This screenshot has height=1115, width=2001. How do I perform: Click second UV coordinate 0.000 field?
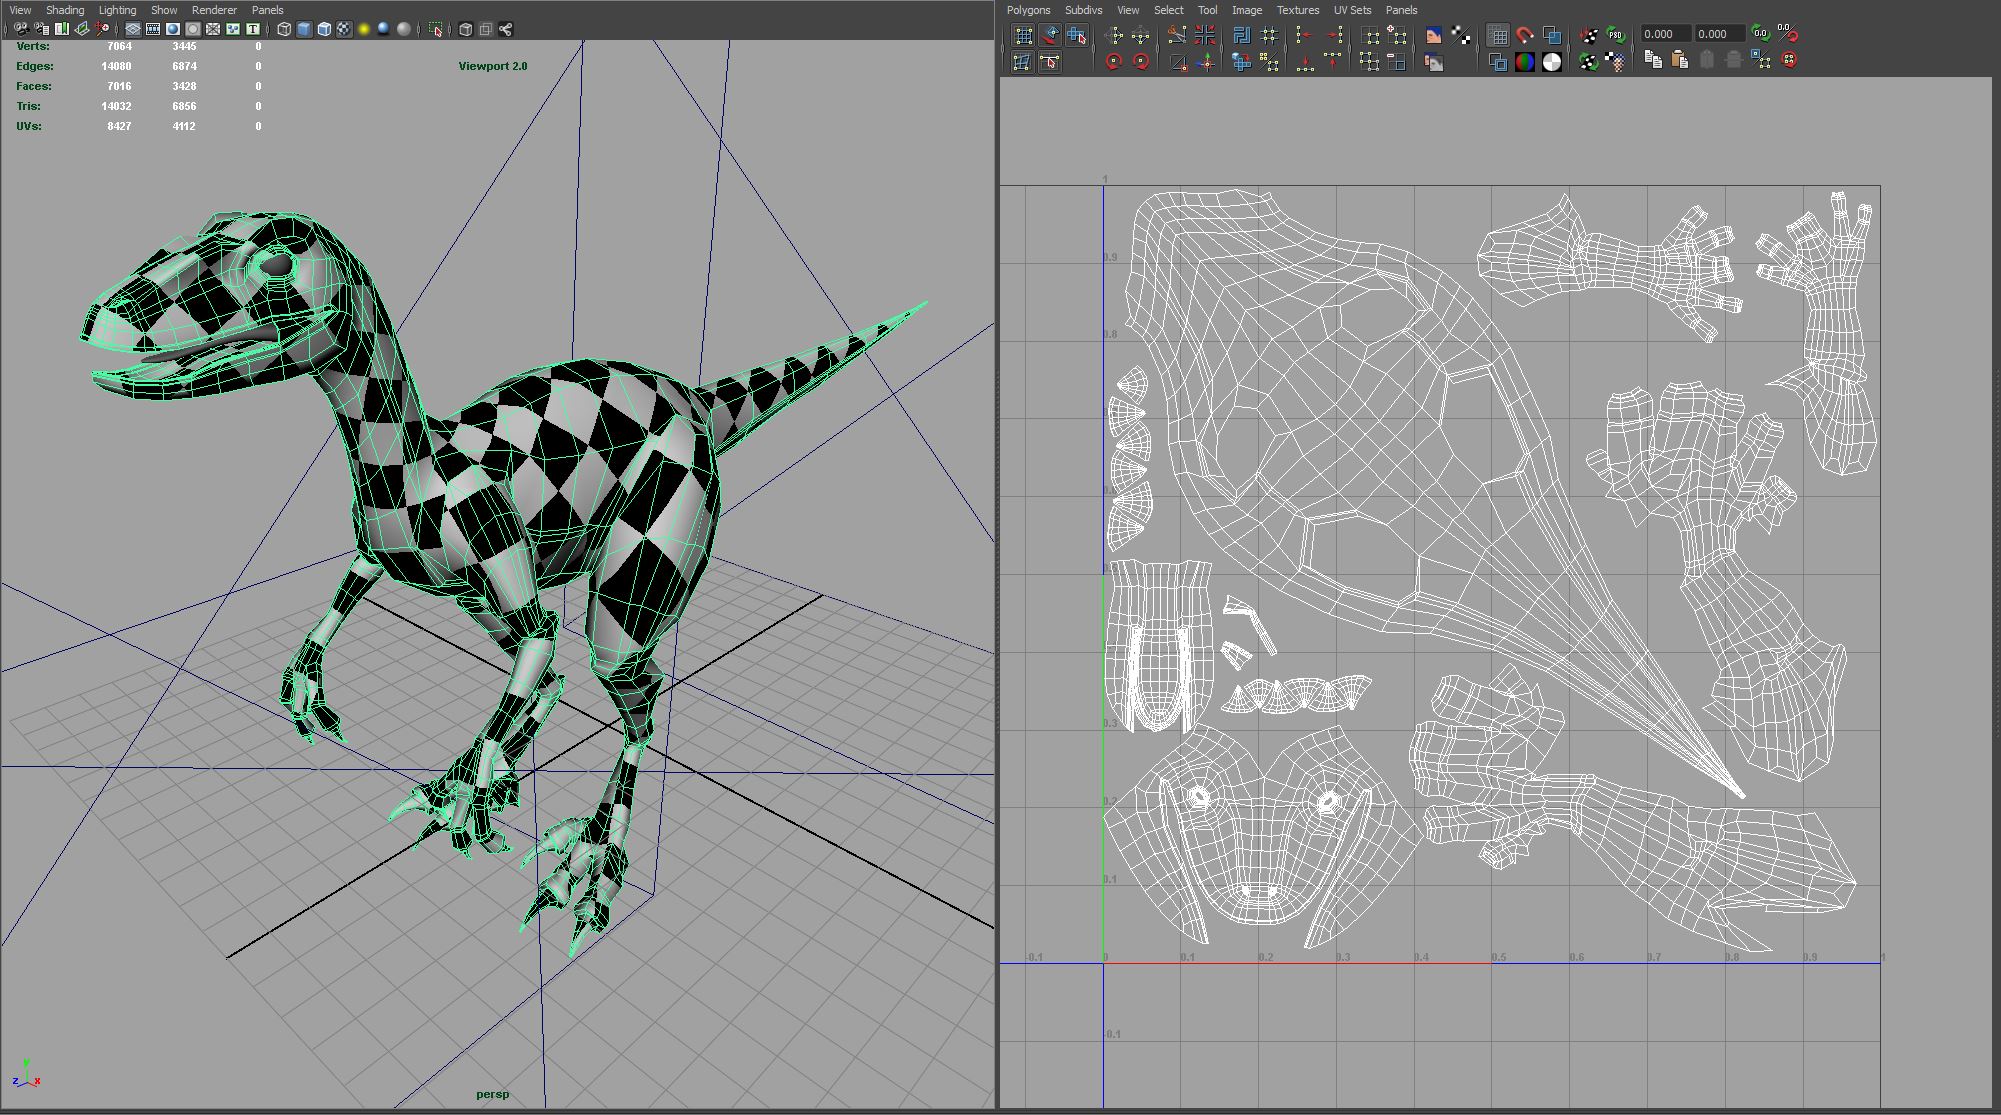pyautogui.click(x=1720, y=34)
